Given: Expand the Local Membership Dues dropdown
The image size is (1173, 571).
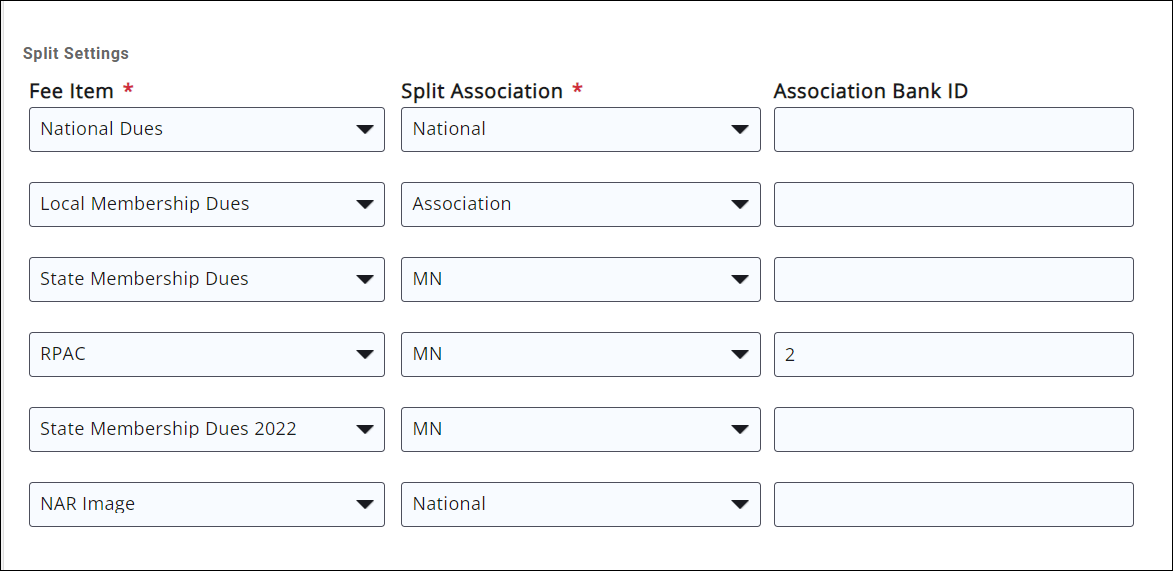Looking at the screenshot, I should point(206,204).
